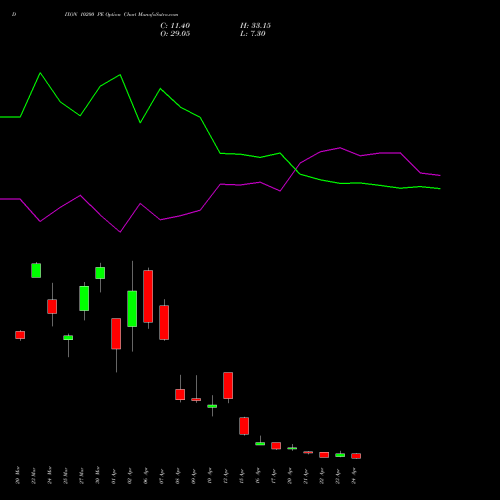The width and height of the screenshot is (500, 500).
Task: Click the tall red candlestick above 06 Apr
Action: 148,296
